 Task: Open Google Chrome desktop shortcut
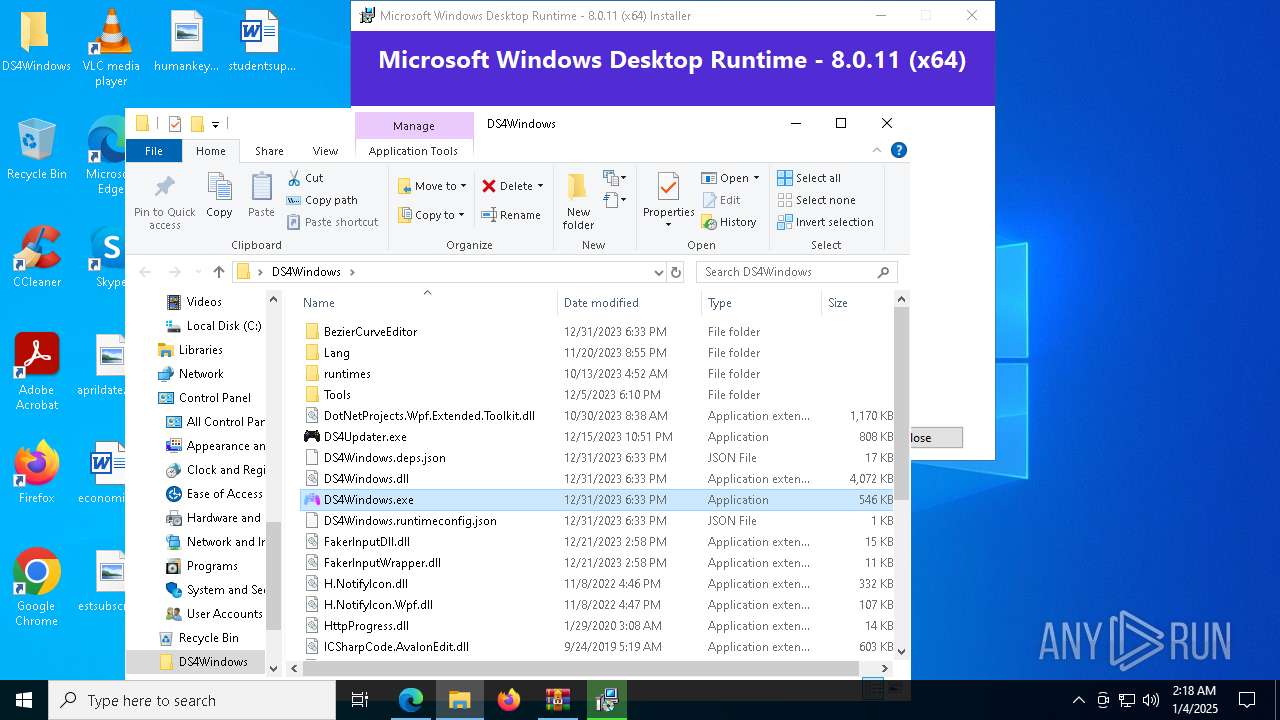(36, 587)
